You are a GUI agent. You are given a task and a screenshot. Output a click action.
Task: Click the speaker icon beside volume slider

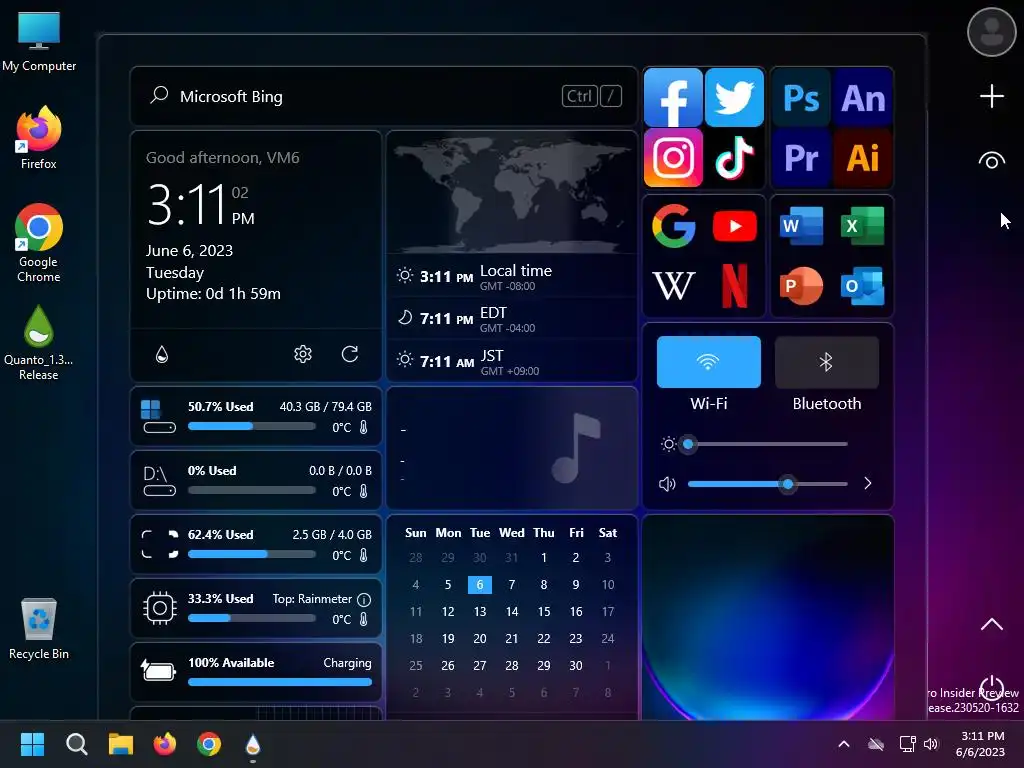[x=667, y=484]
